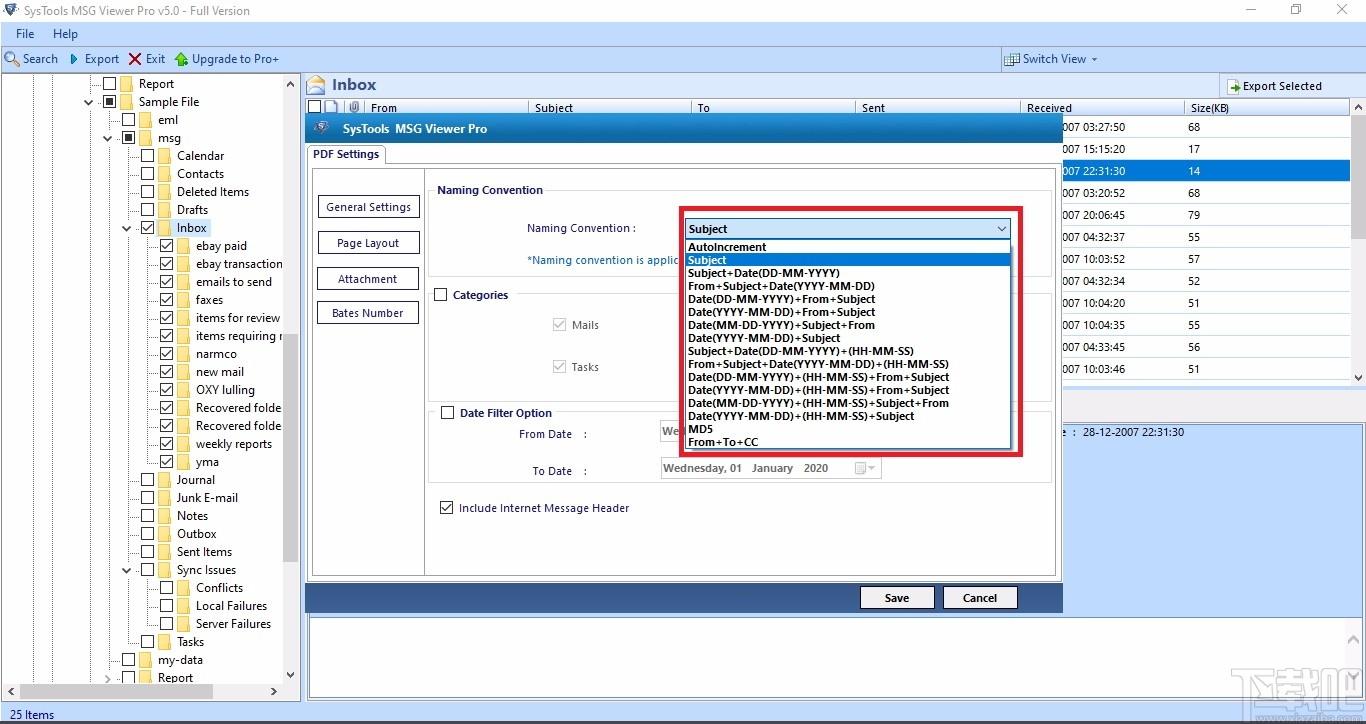
Task: Select the PDF Settings tab
Action: (346, 154)
